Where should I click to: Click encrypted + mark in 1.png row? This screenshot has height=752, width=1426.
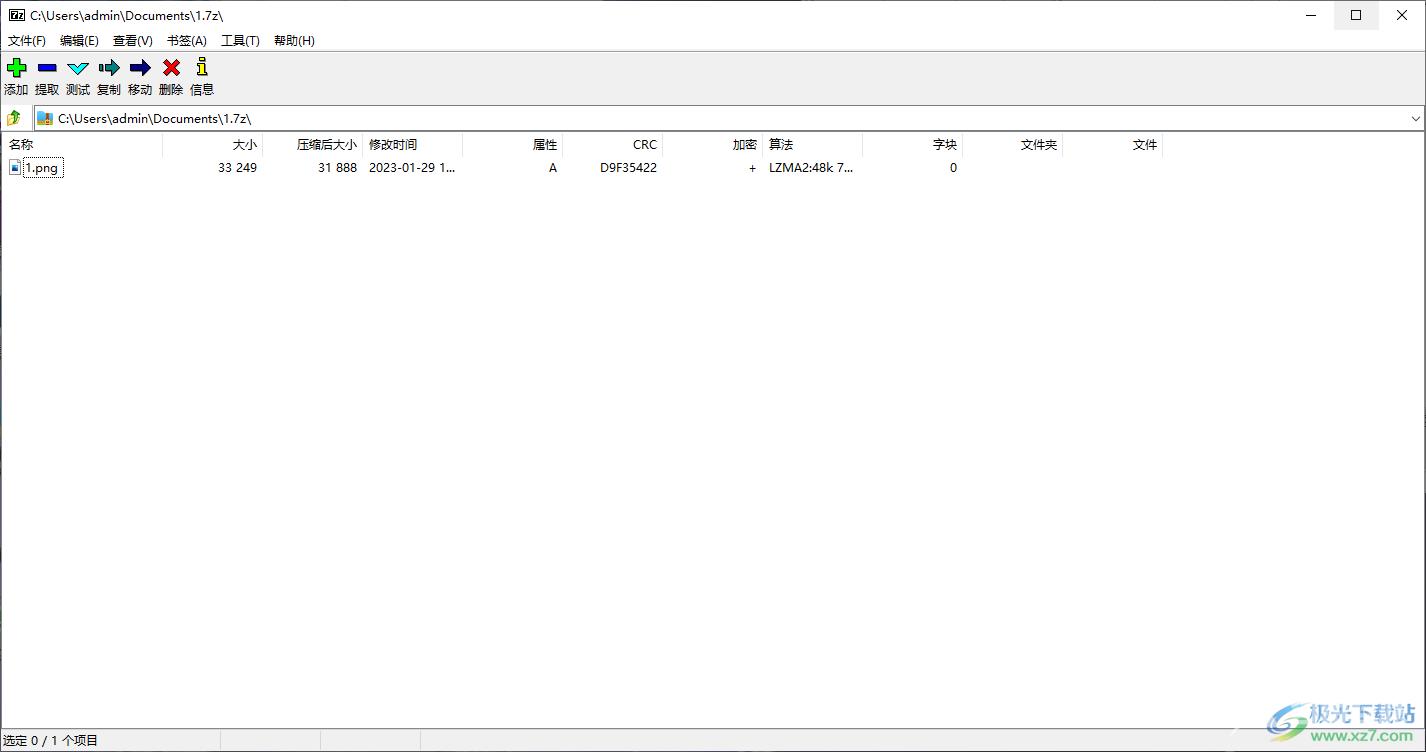point(752,168)
